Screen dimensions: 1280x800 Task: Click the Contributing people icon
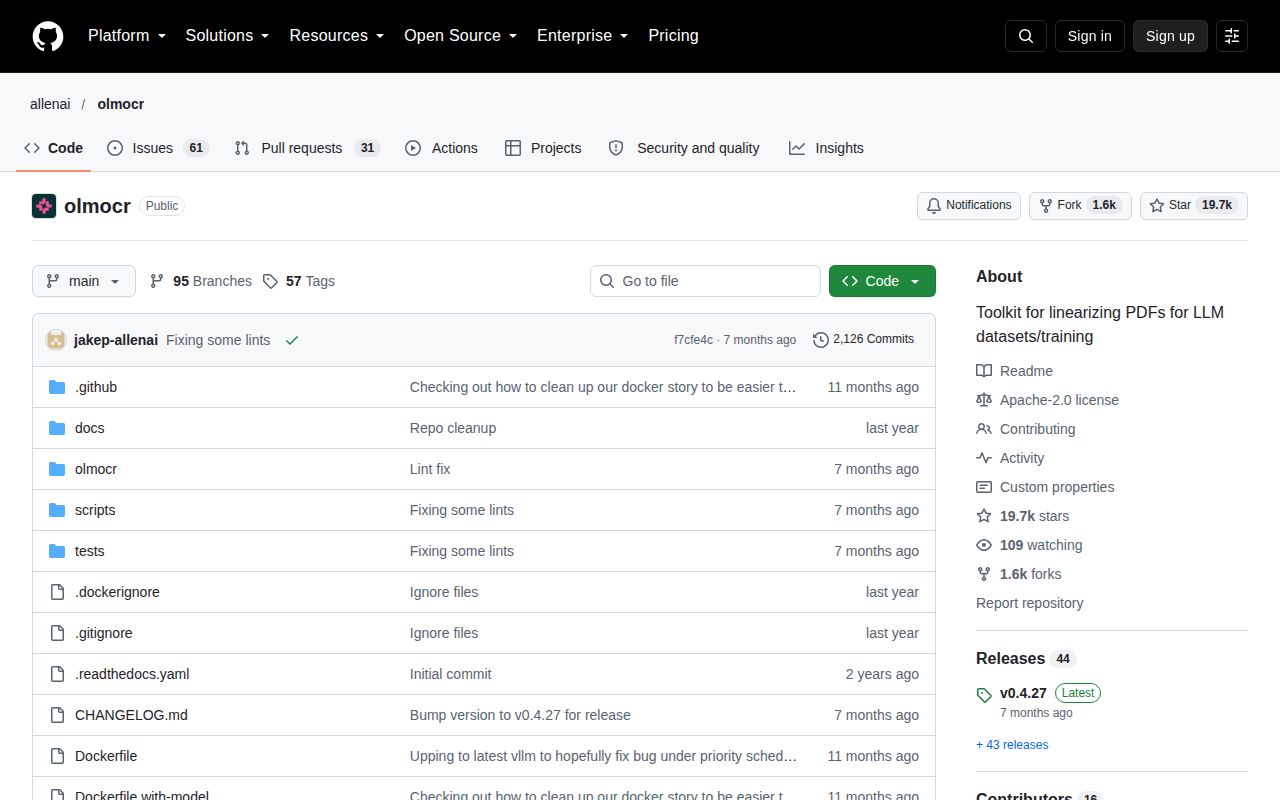pyautogui.click(x=984, y=429)
